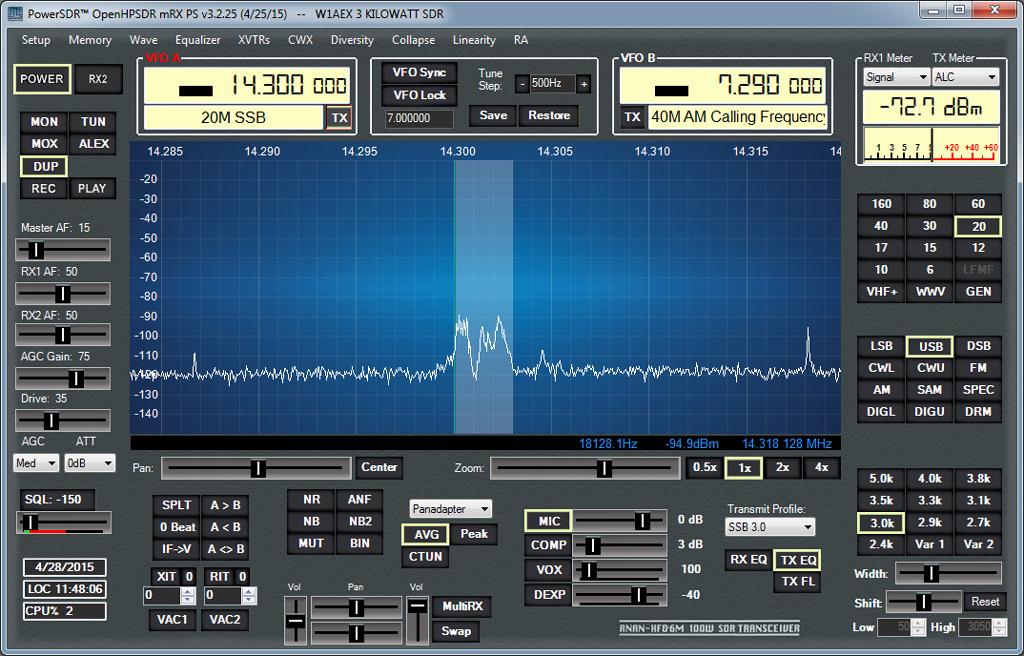Select the 40 meter band
1024x656 pixels.
coord(881,226)
